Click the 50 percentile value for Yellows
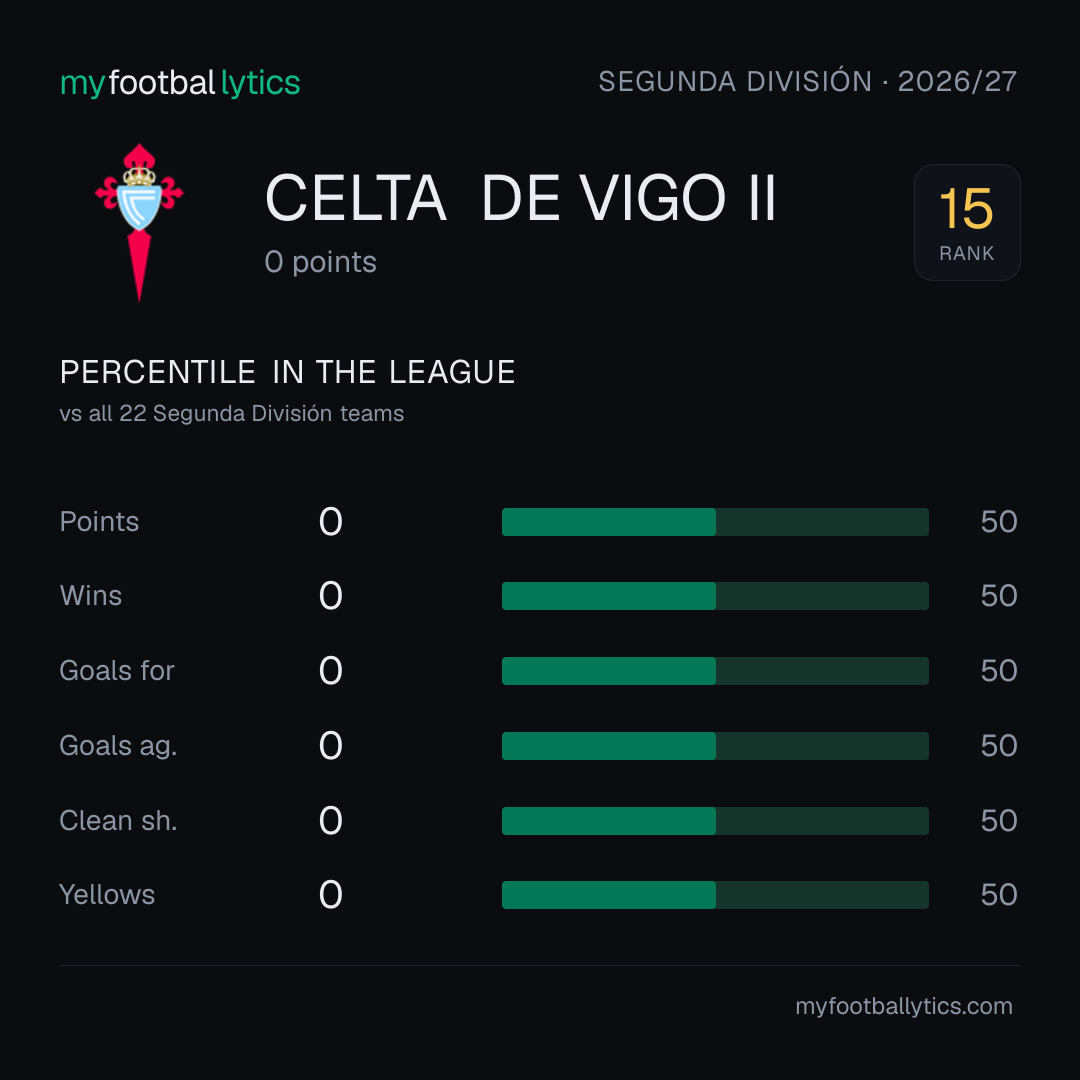 (x=999, y=895)
